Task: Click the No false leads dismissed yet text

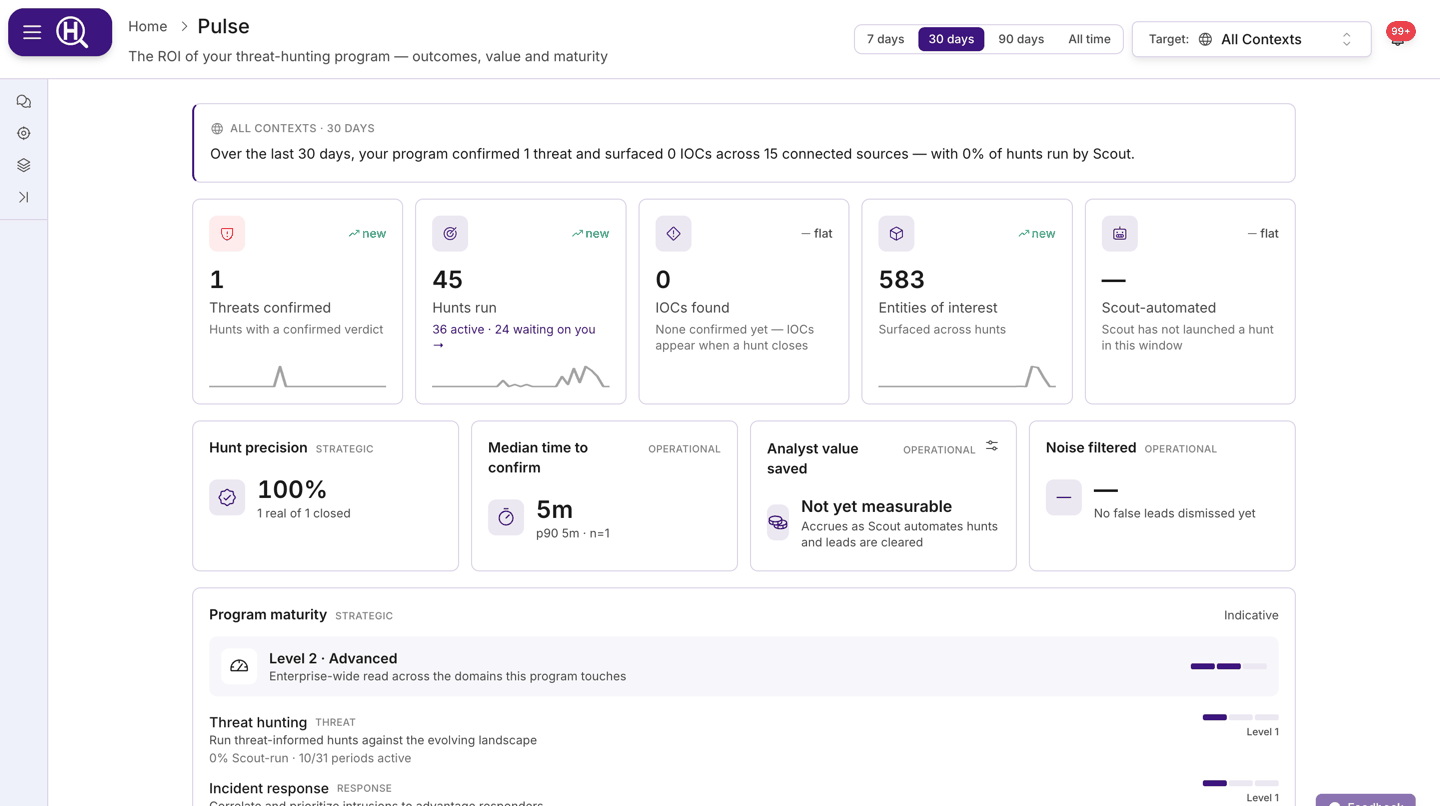Action: tap(1175, 513)
